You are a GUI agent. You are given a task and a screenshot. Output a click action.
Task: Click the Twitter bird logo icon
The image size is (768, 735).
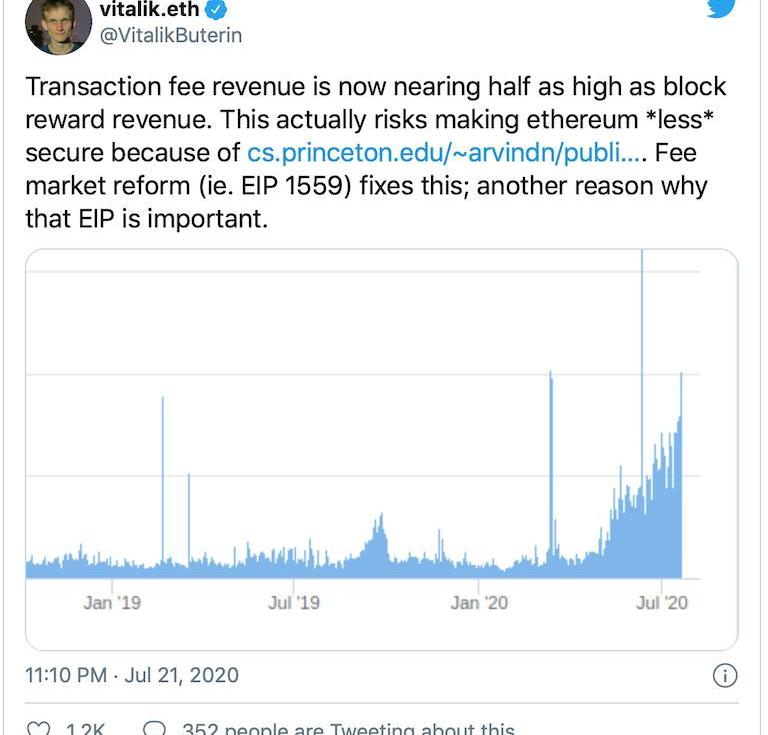pos(720,8)
